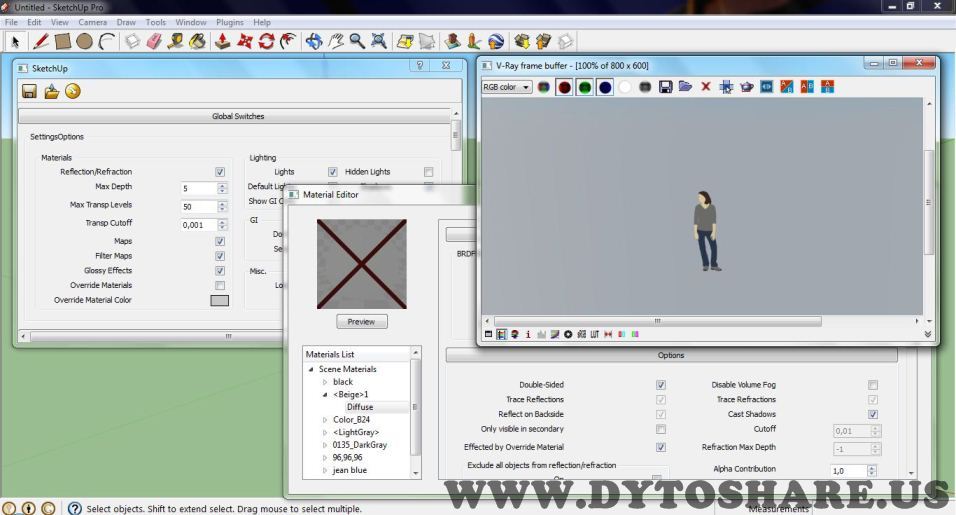Choose the red Move tool
Image resolution: width=956 pixels, height=515 pixels.
click(244, 41)
